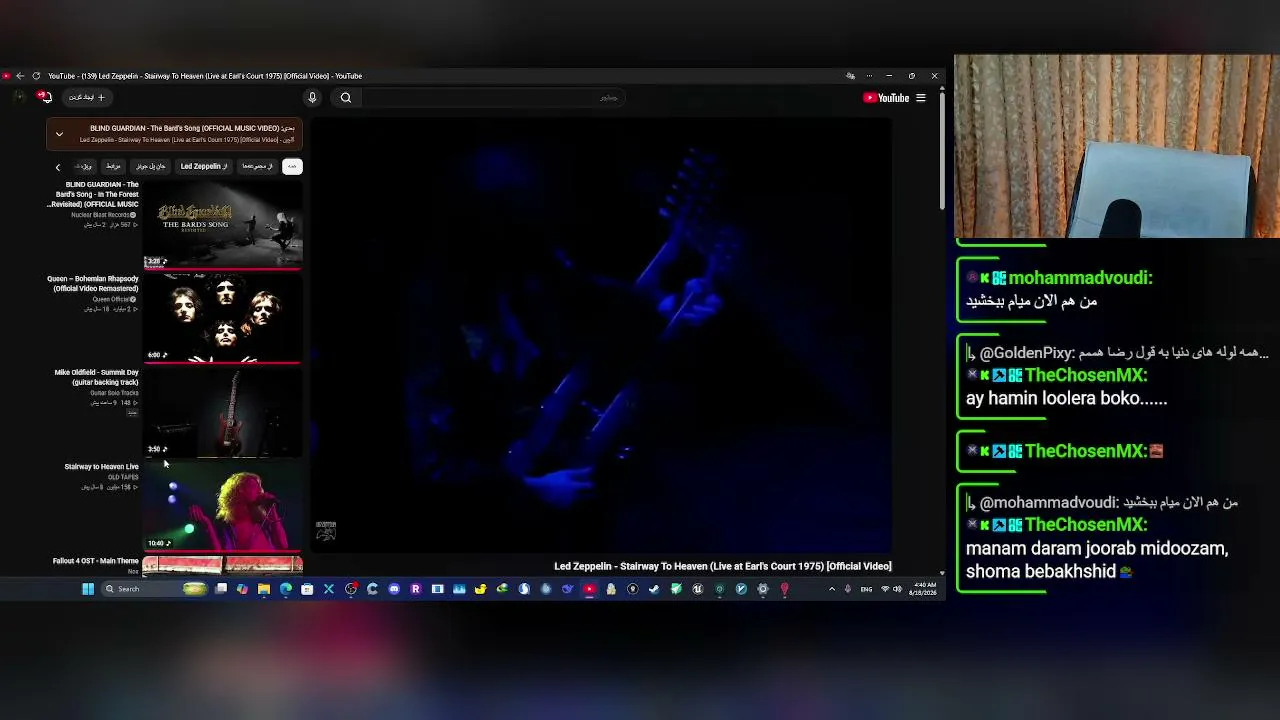This screenshot has width=1280, height=720.
Task: Select the filter chip left of Led Zeppelin
Action: click(151, 167)
